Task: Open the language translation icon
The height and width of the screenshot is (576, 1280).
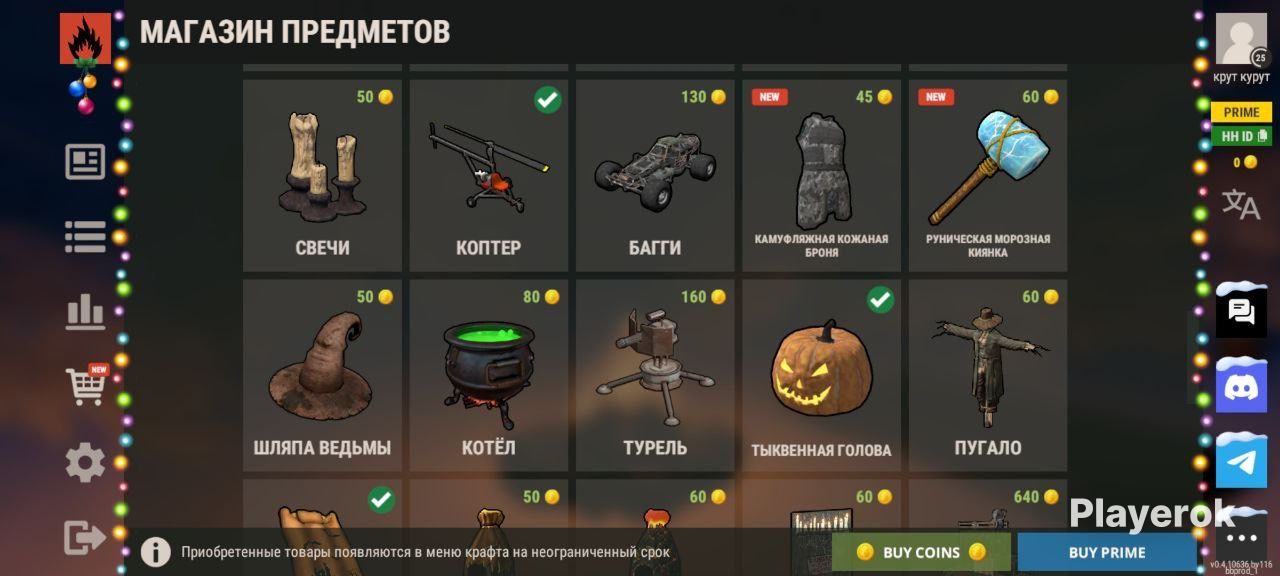Action: tap(1241, 204)
